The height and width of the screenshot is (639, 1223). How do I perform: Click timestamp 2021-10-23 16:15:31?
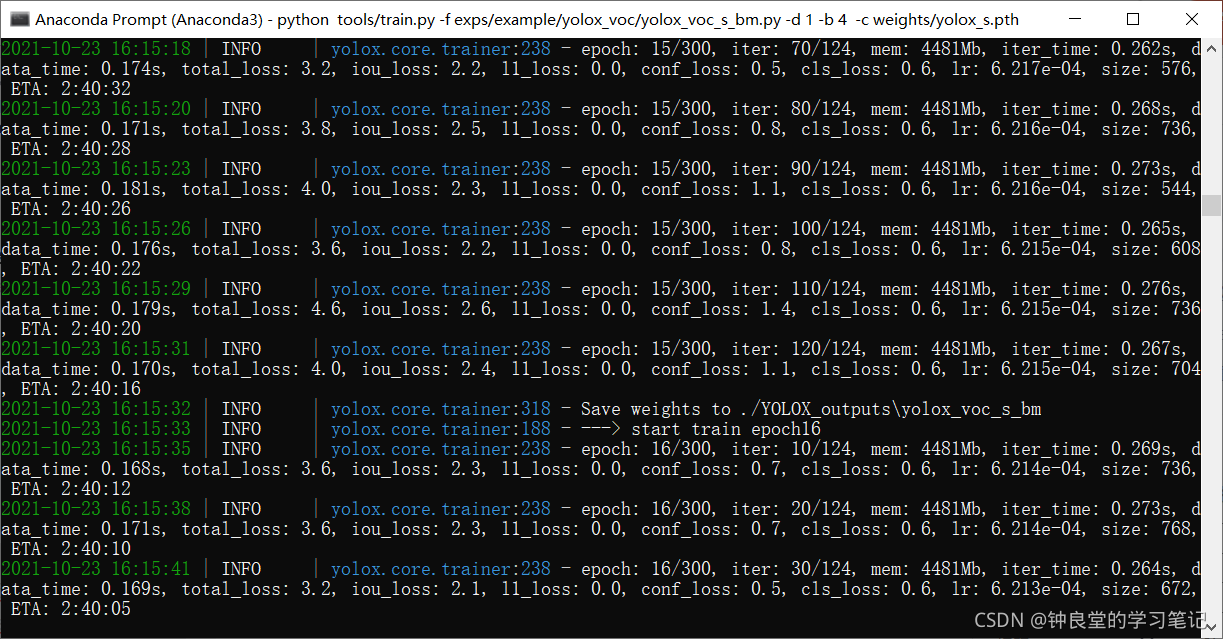click(96, 349)
